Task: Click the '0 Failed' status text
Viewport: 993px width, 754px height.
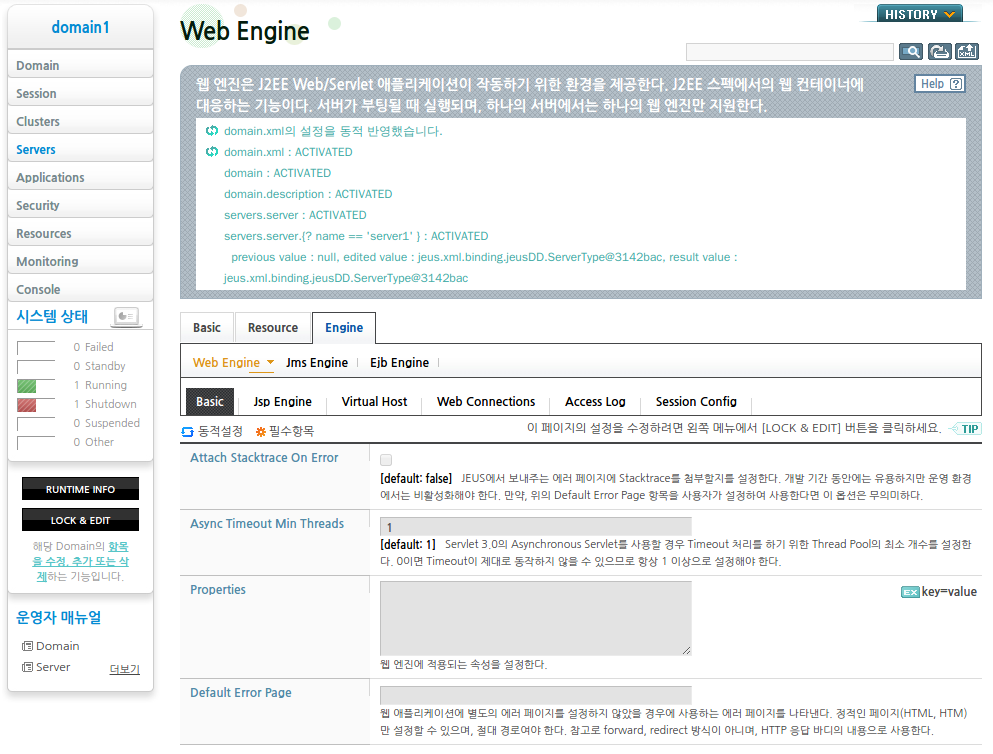Action: click(93, 347)
